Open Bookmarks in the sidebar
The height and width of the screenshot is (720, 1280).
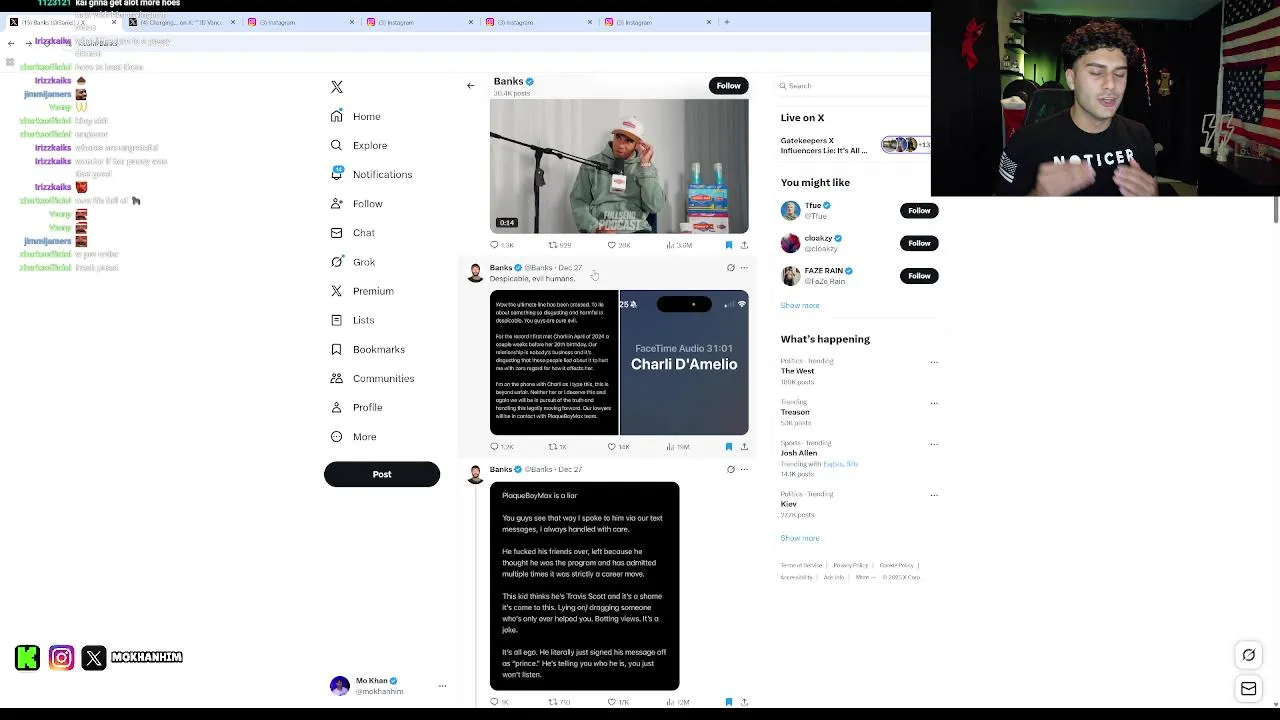point(367,349)
